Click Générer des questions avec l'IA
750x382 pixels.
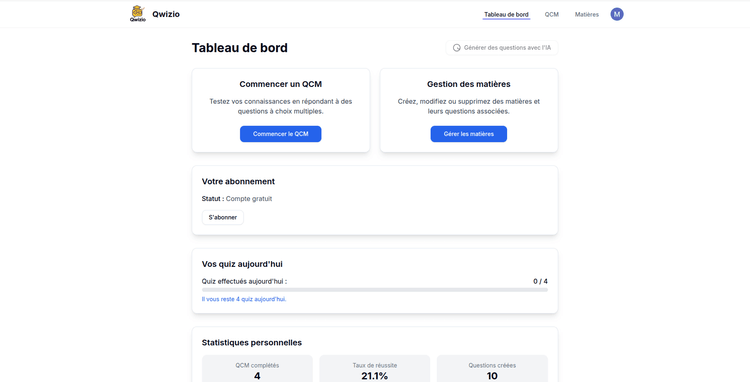[x=502, y=48]
